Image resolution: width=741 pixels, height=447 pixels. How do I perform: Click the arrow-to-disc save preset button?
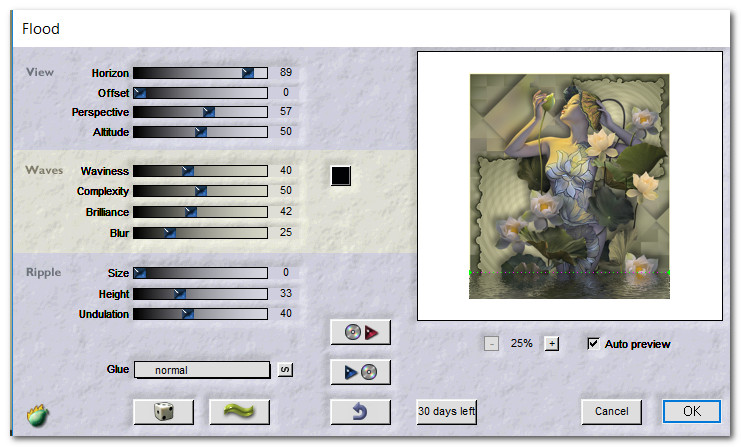[360, 372]
